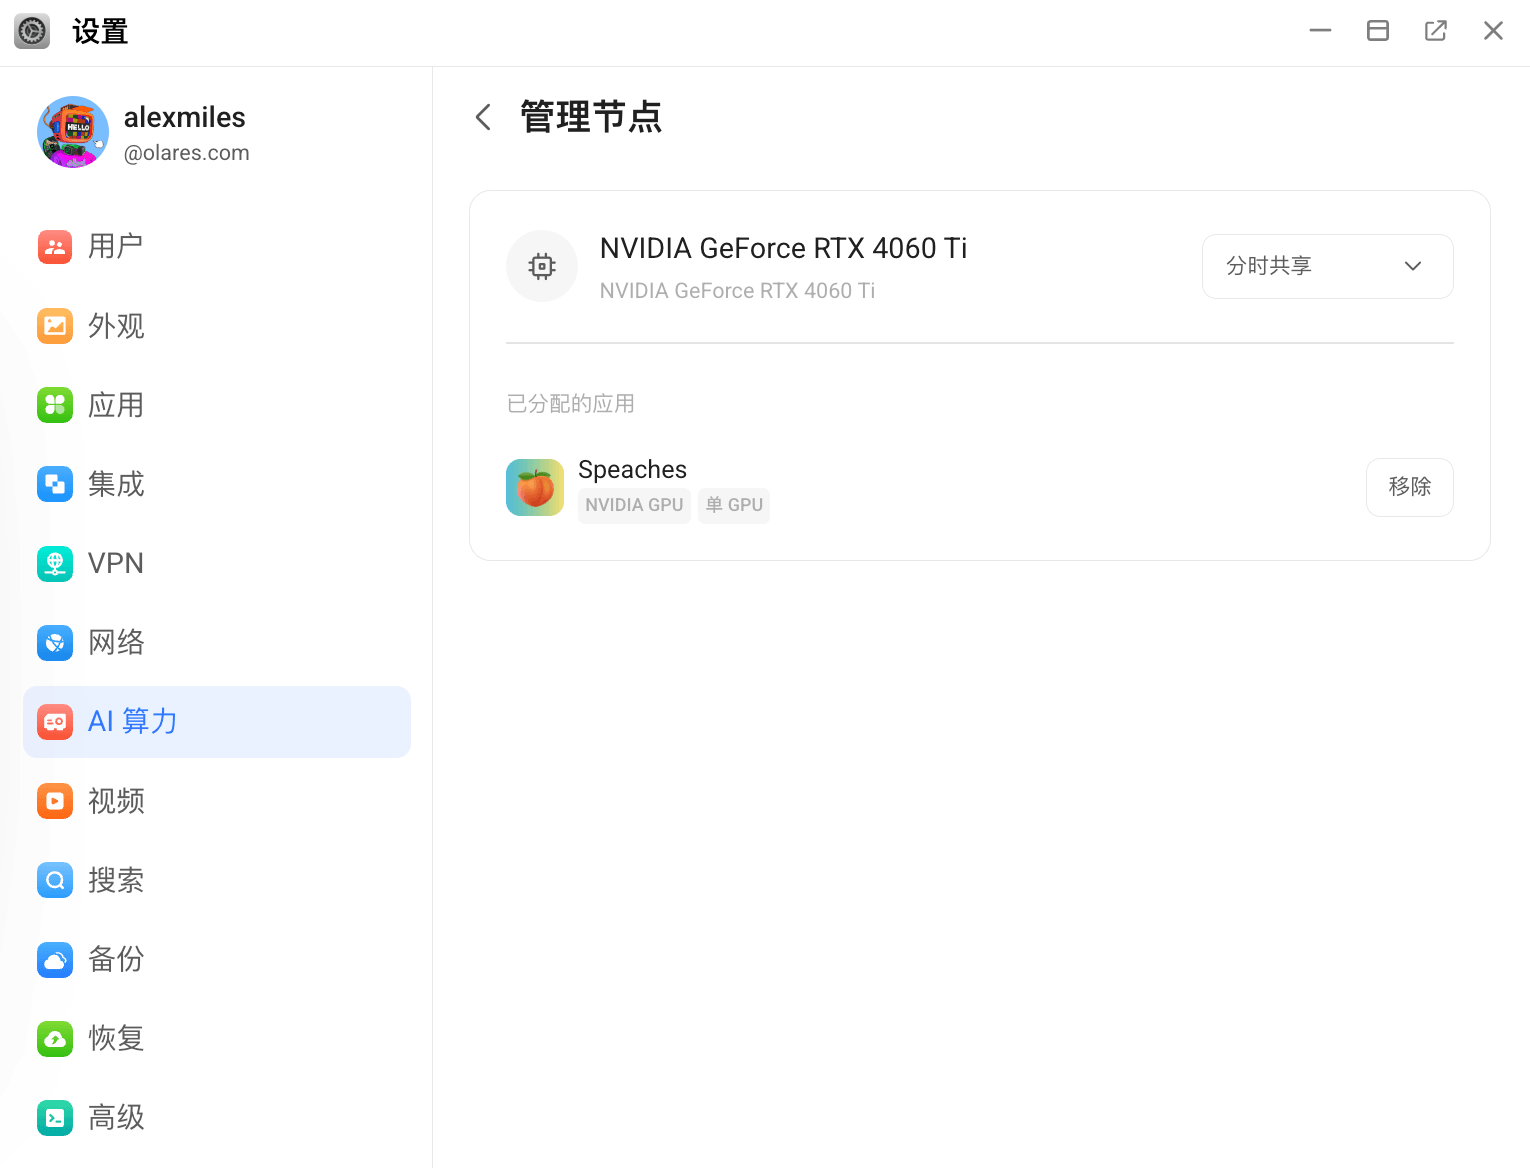Expand the 分时共享 mode dropdown
1530x1168 pixels.
pos(1327,266)
